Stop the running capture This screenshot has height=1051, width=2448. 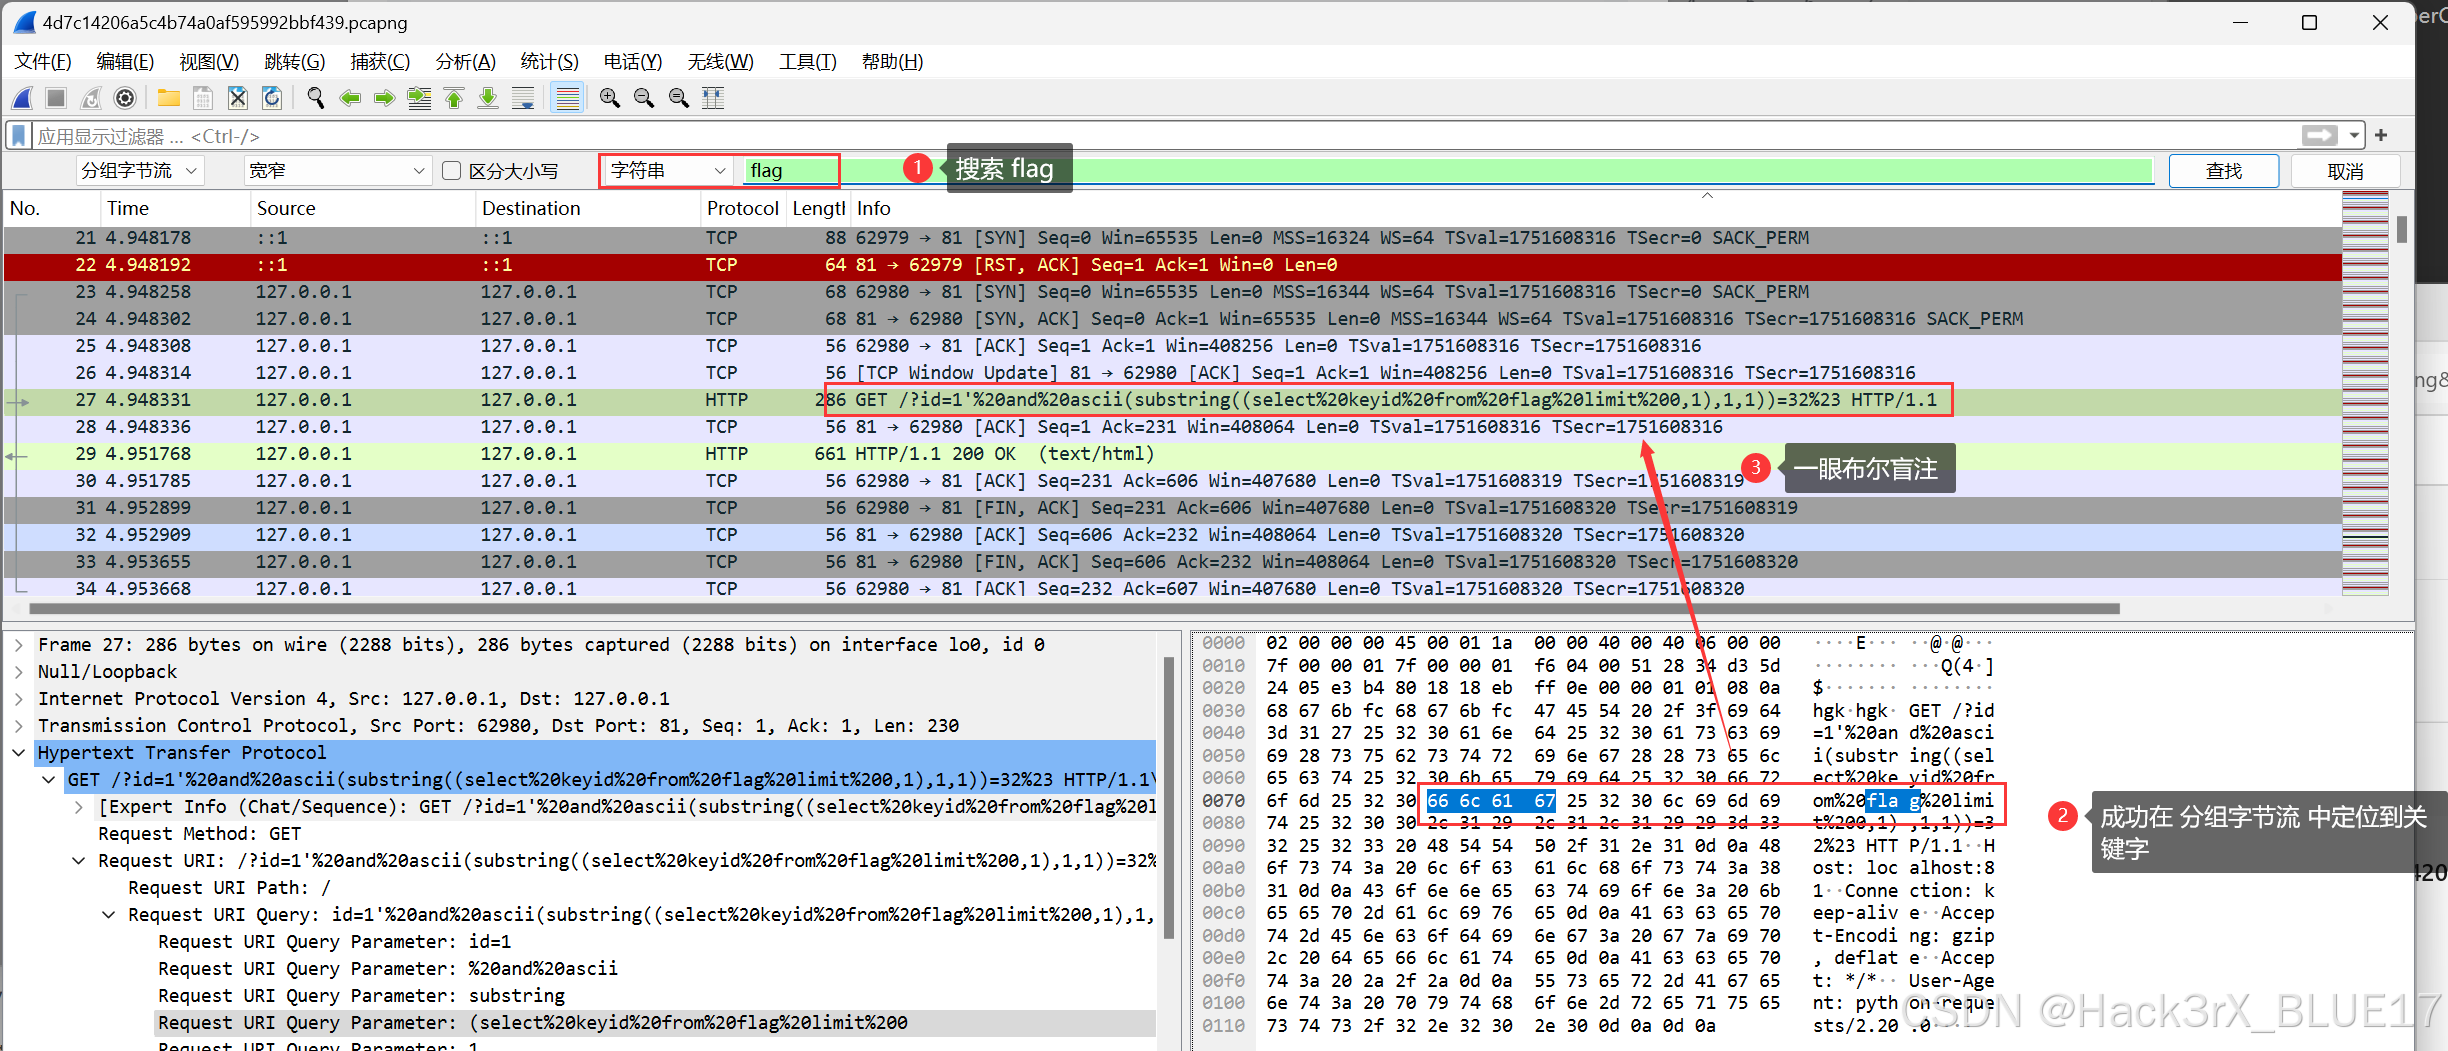pyautogui.click(x=56, y=98)
